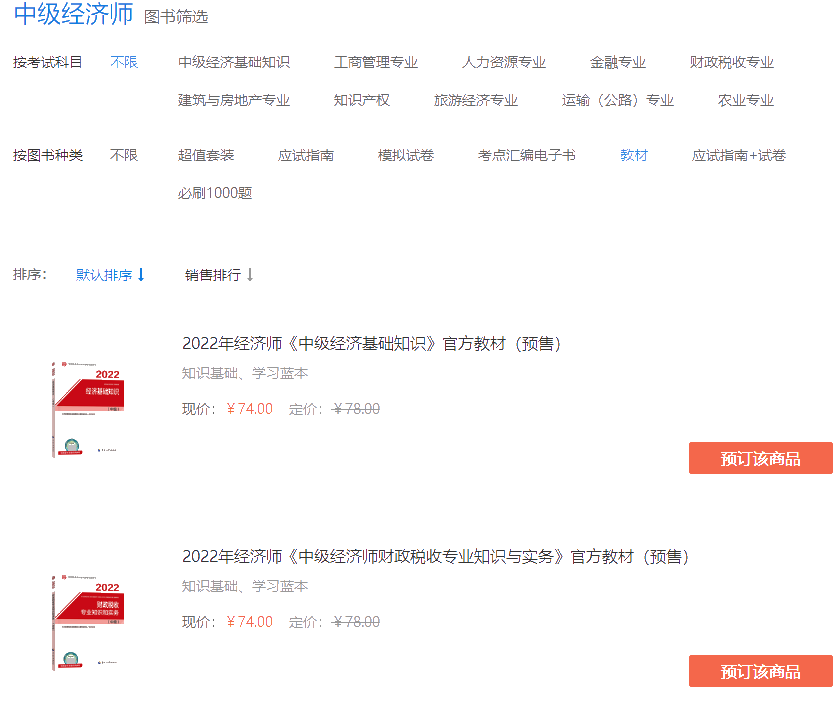Preorder the 中级经济基础知识 official textbook
Viewport: 840px width, 728px height.
[x=762, y=458]
